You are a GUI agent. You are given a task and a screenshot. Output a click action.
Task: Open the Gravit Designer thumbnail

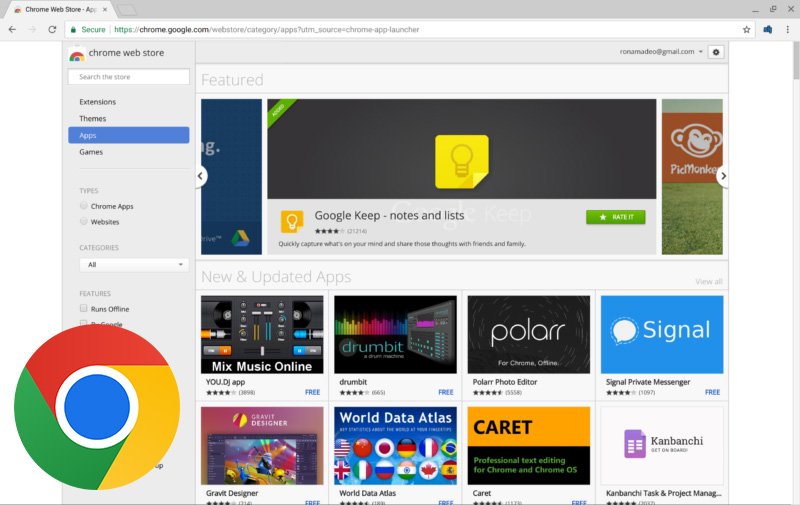262,446
